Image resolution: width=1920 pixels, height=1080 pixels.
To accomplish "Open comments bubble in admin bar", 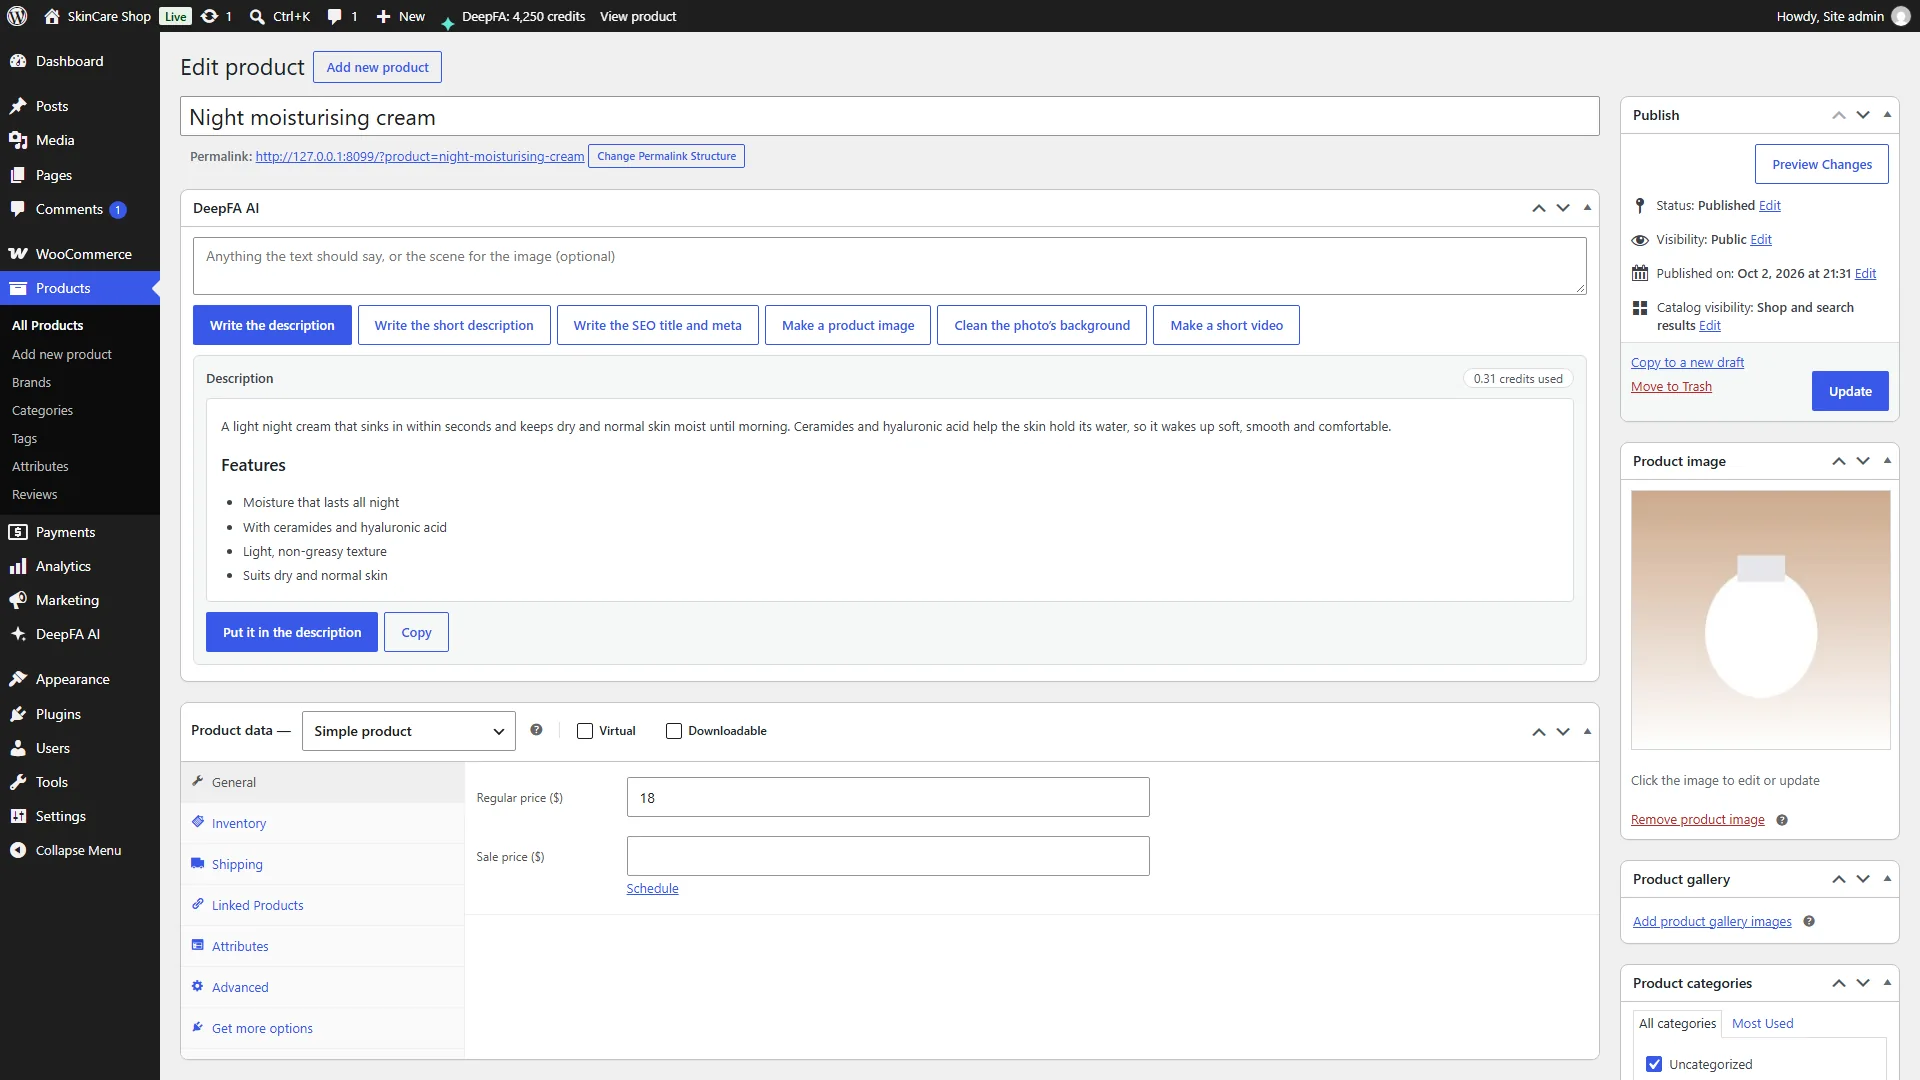I will (342, 16).
